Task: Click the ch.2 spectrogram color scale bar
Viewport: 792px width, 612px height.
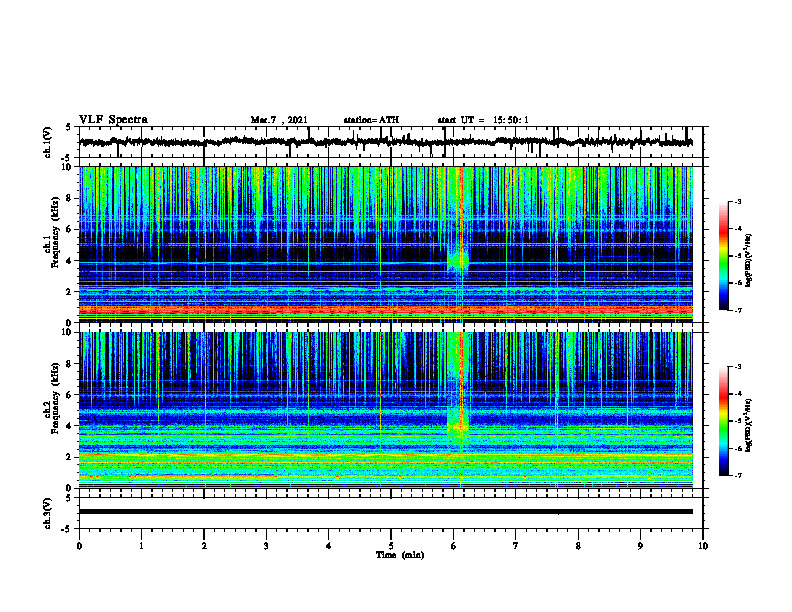Action: pos(724,421)
